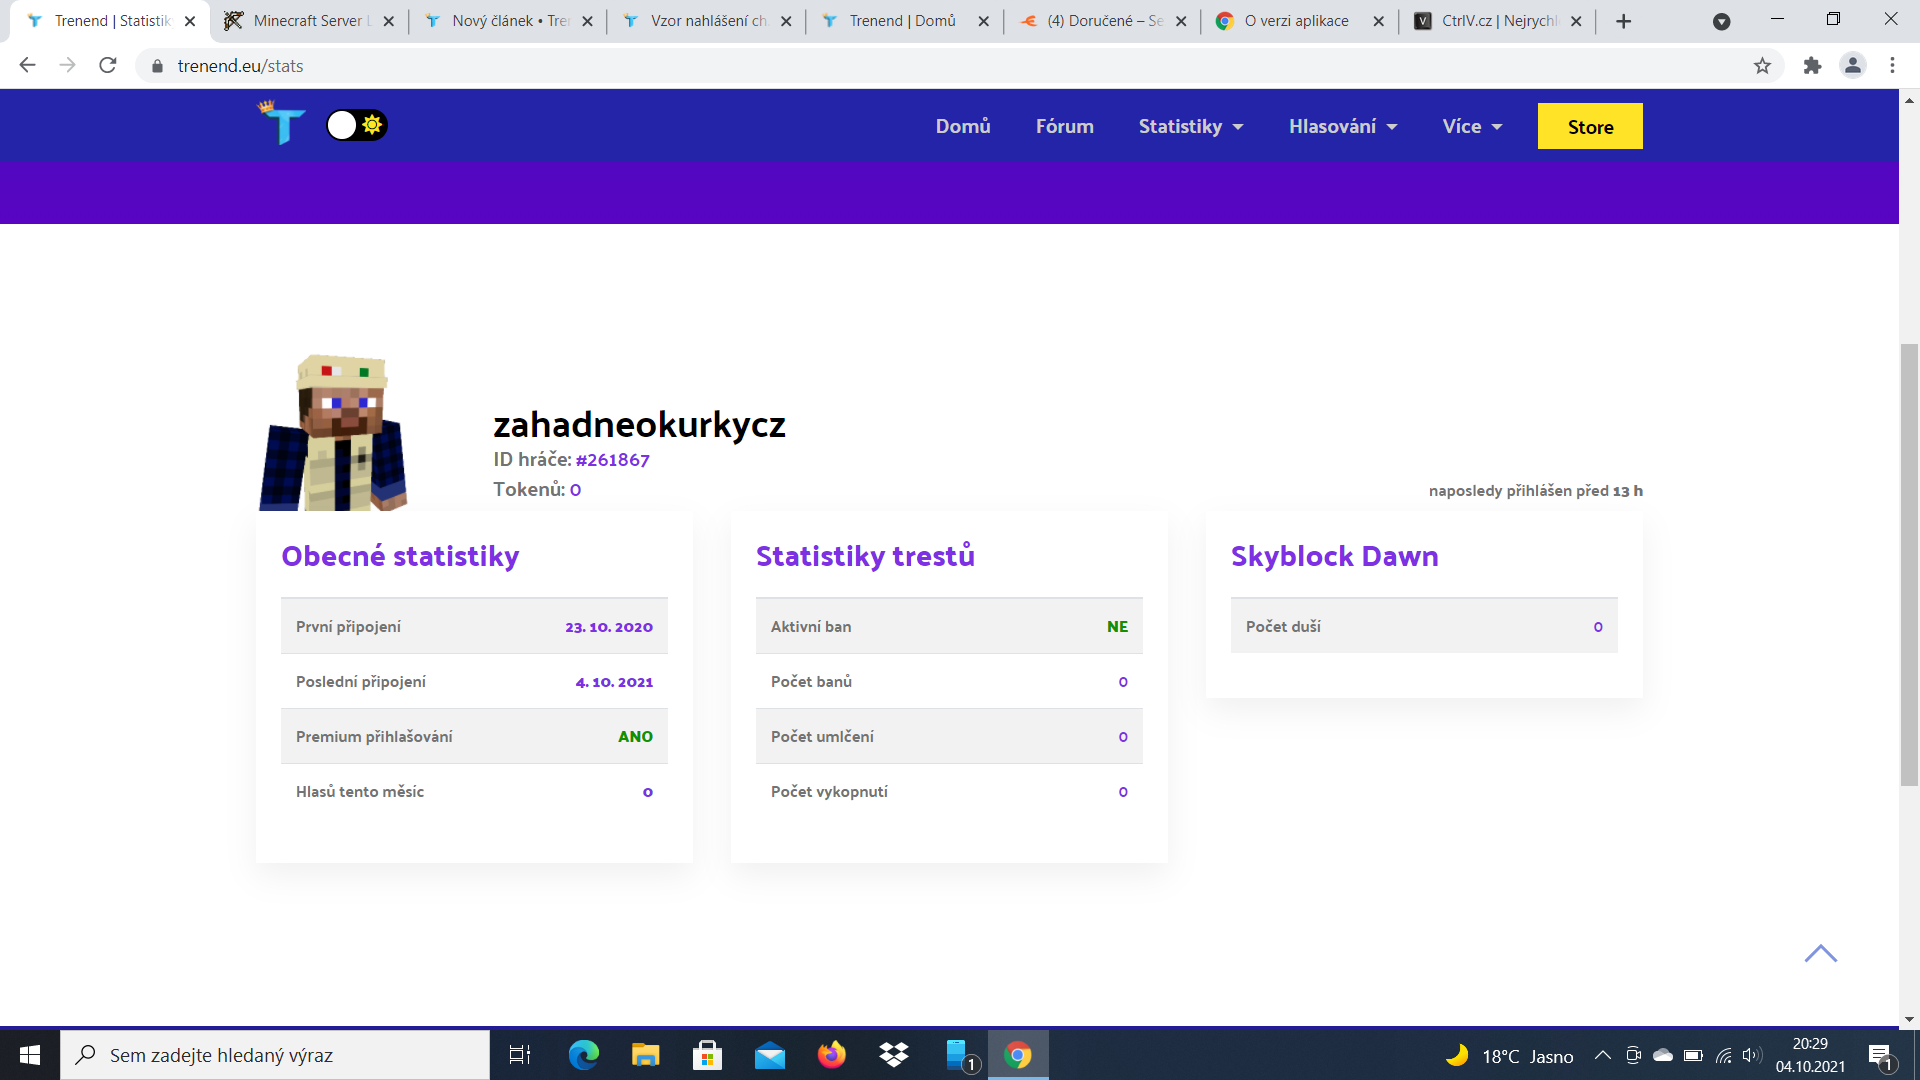Toggle the dark/light theme switch
Viewport: 1920px width, 1080px height.
coord(357,125)
